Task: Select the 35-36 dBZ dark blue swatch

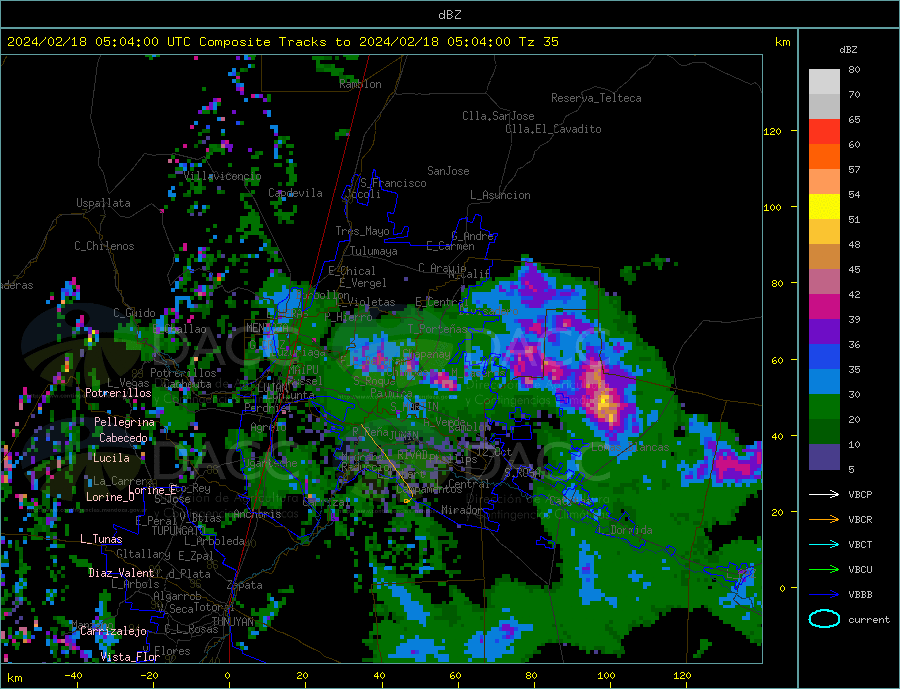Action: (824, 357)
